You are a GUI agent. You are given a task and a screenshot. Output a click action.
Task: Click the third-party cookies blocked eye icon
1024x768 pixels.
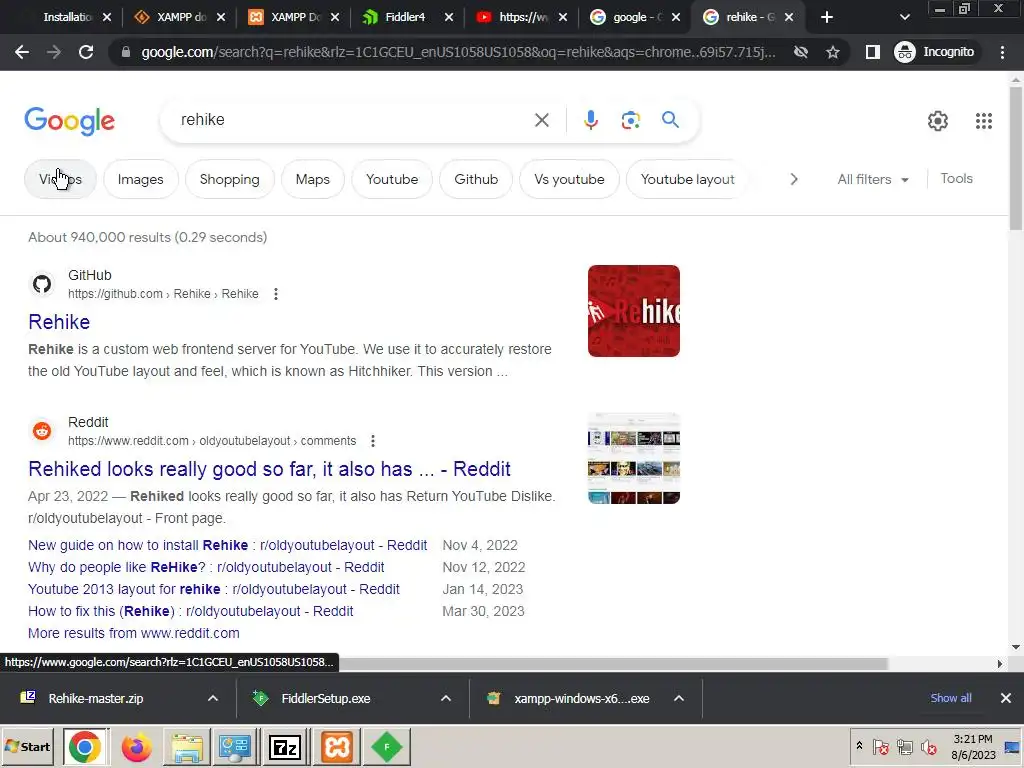click(x=801, y=52)
